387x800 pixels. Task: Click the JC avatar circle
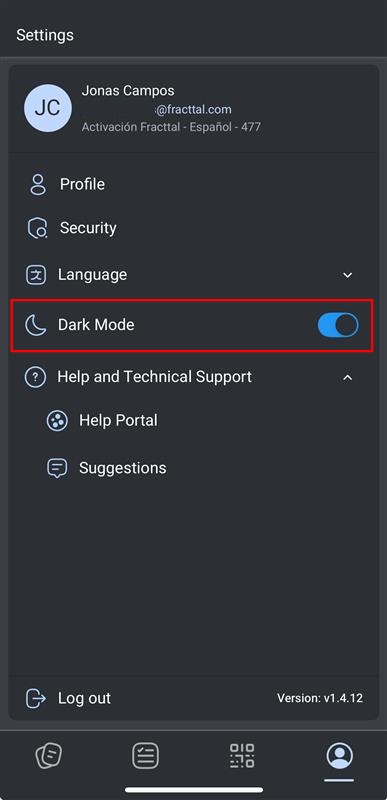48,108
